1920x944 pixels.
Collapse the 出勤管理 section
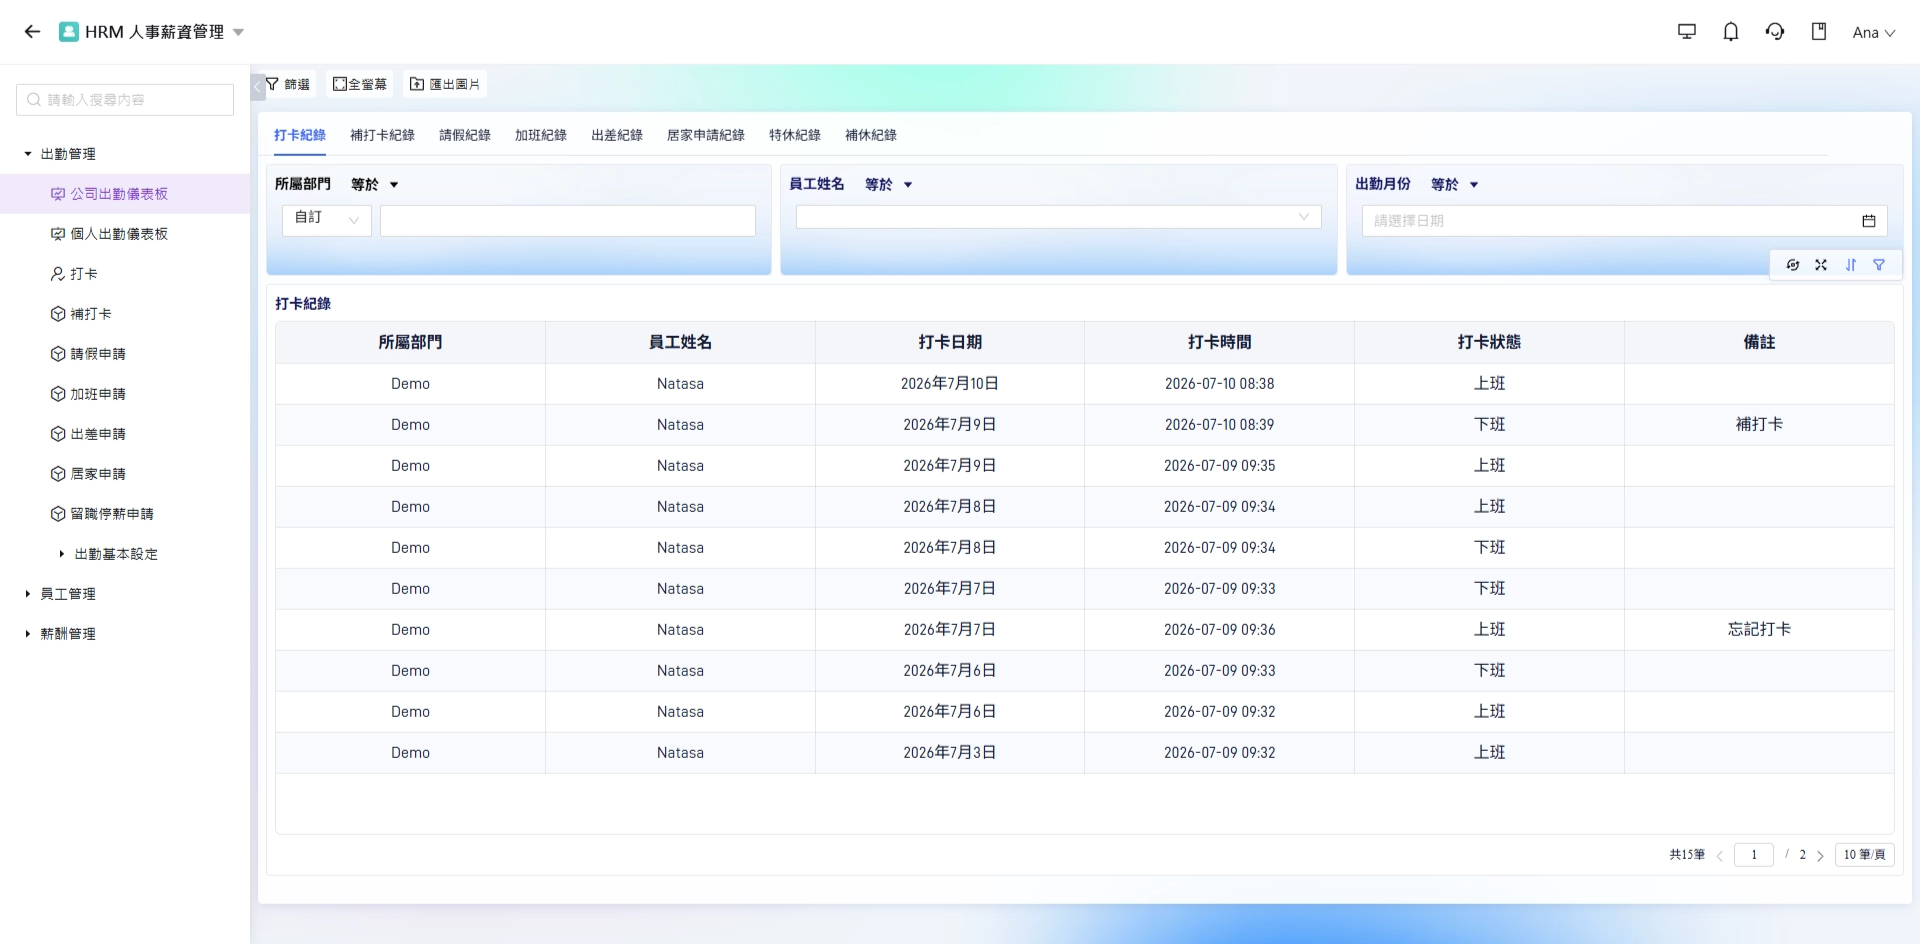click(28, 154)
